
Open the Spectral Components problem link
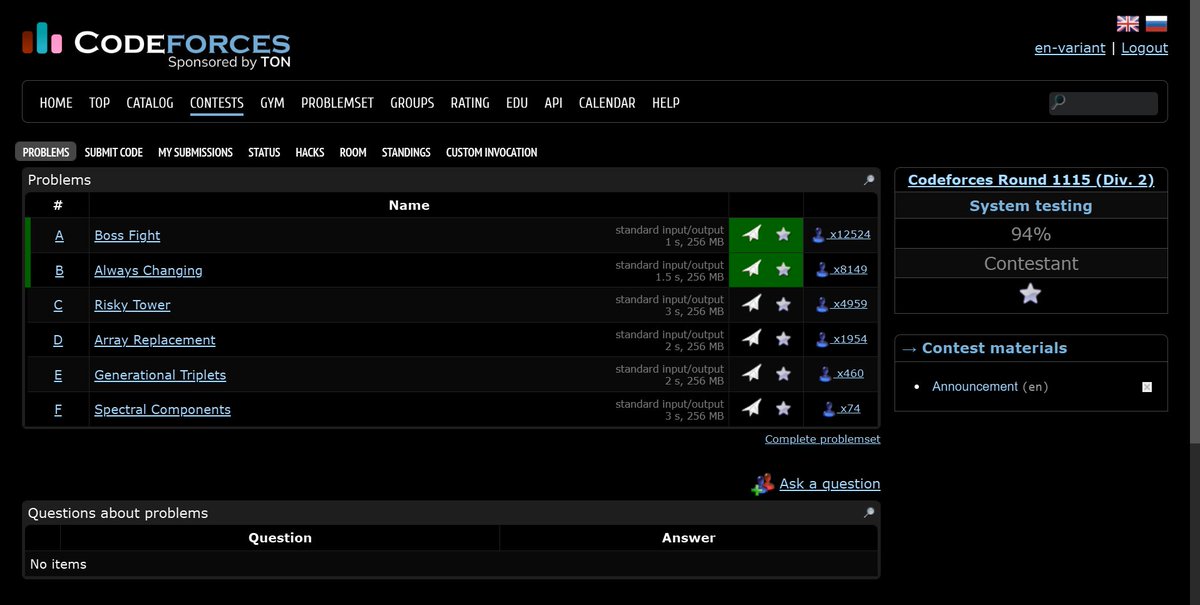pyautogui.click(x=162, y=410)
